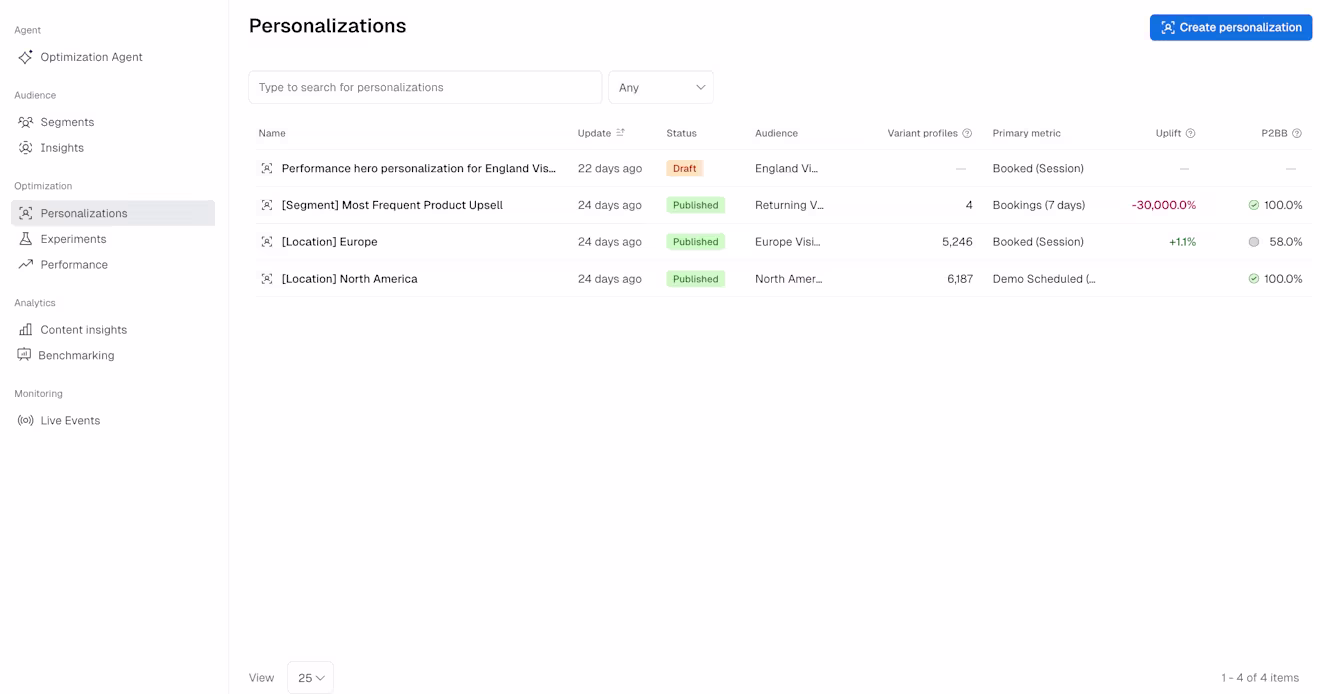The image size is (1320, 694).
Task: Click green check icon in Product Upsell row
Action: click(1254, 205)
